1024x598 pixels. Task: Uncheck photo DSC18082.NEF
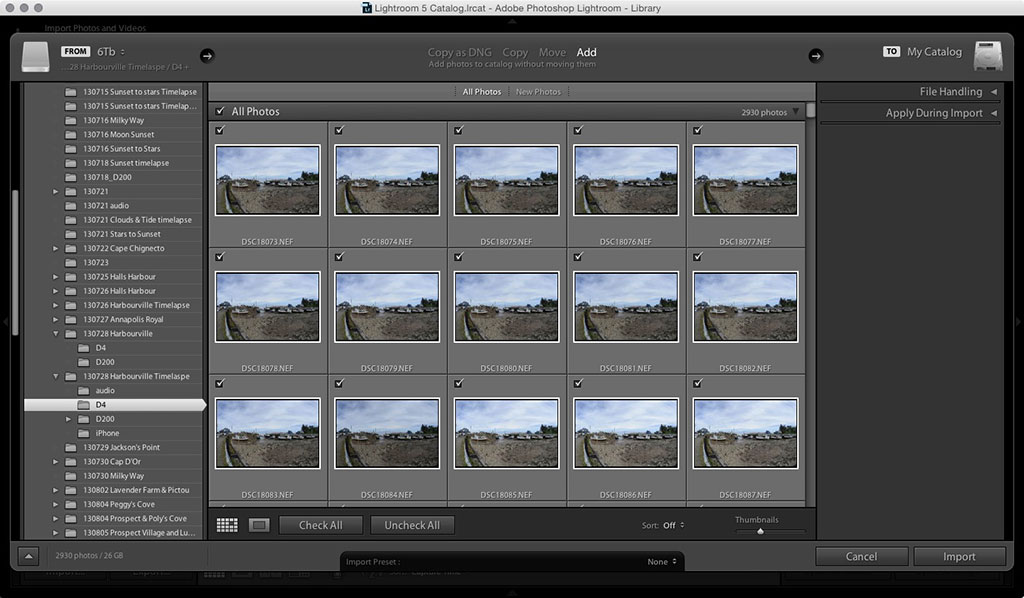click(x=698, y=257)
